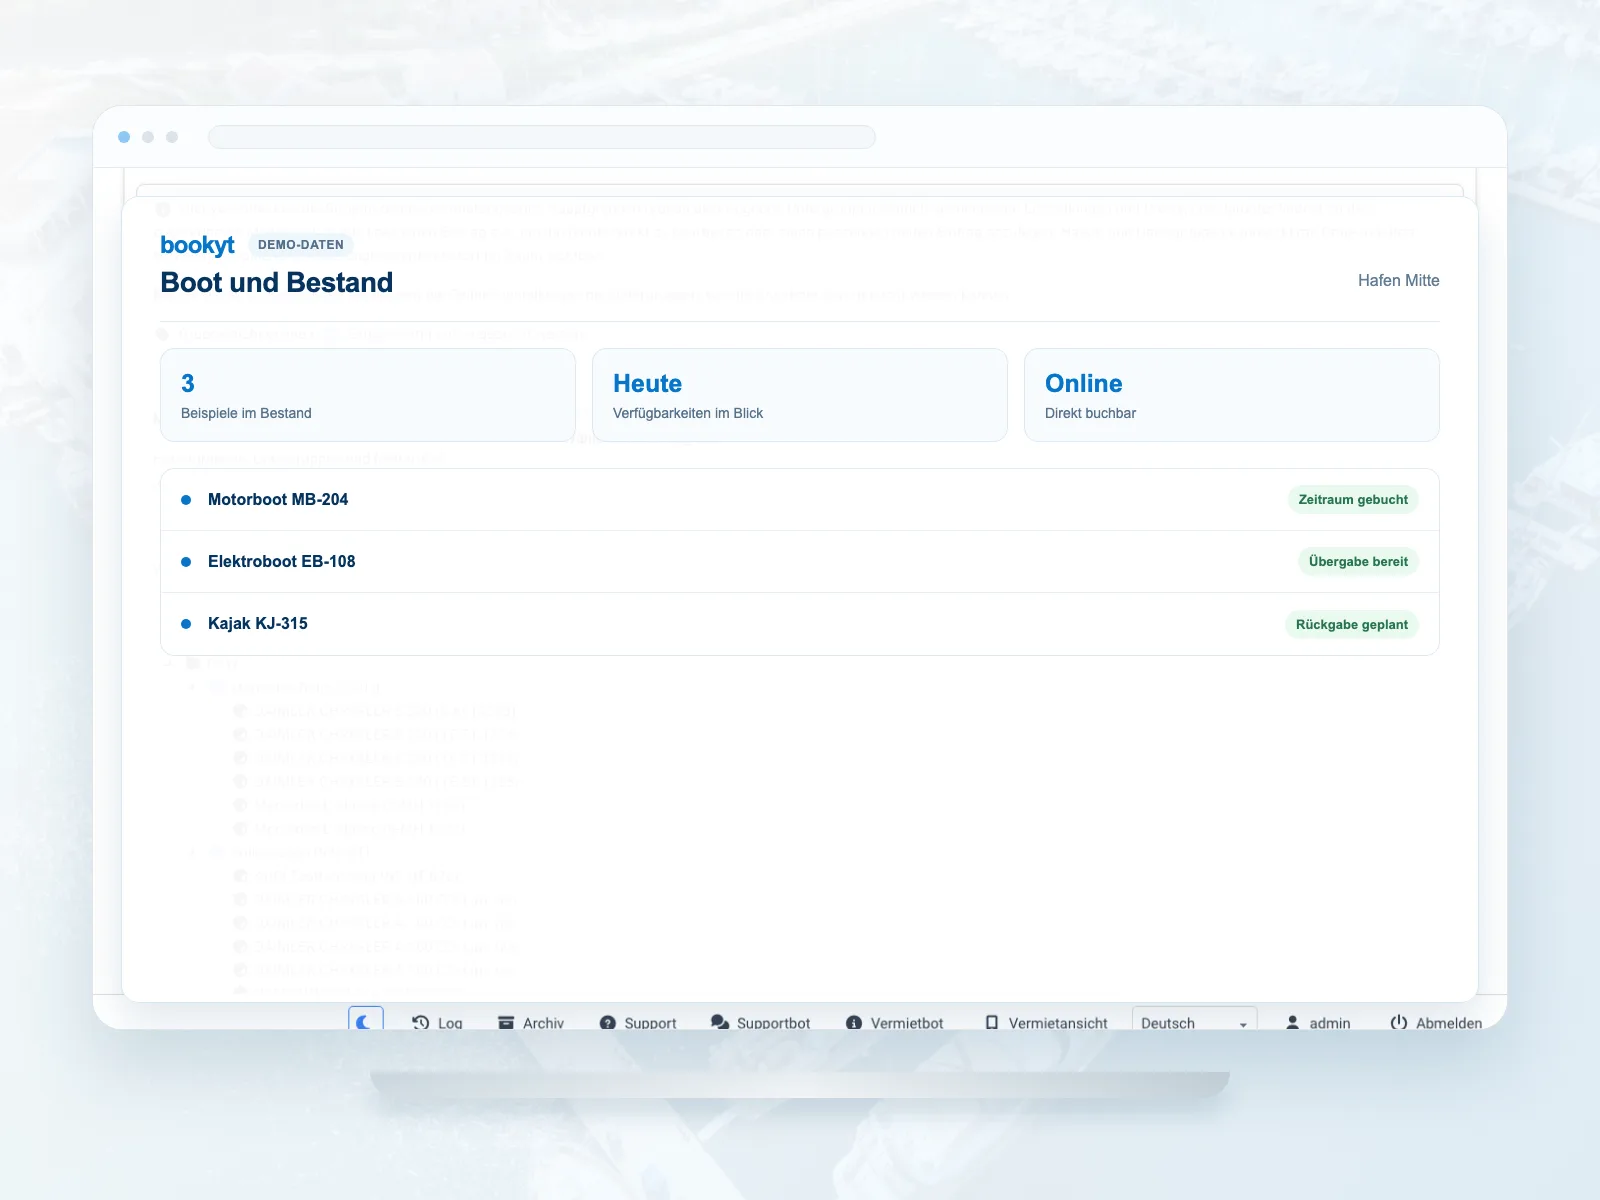
Task: Click the bookyt logo
Action: point(197,245)
